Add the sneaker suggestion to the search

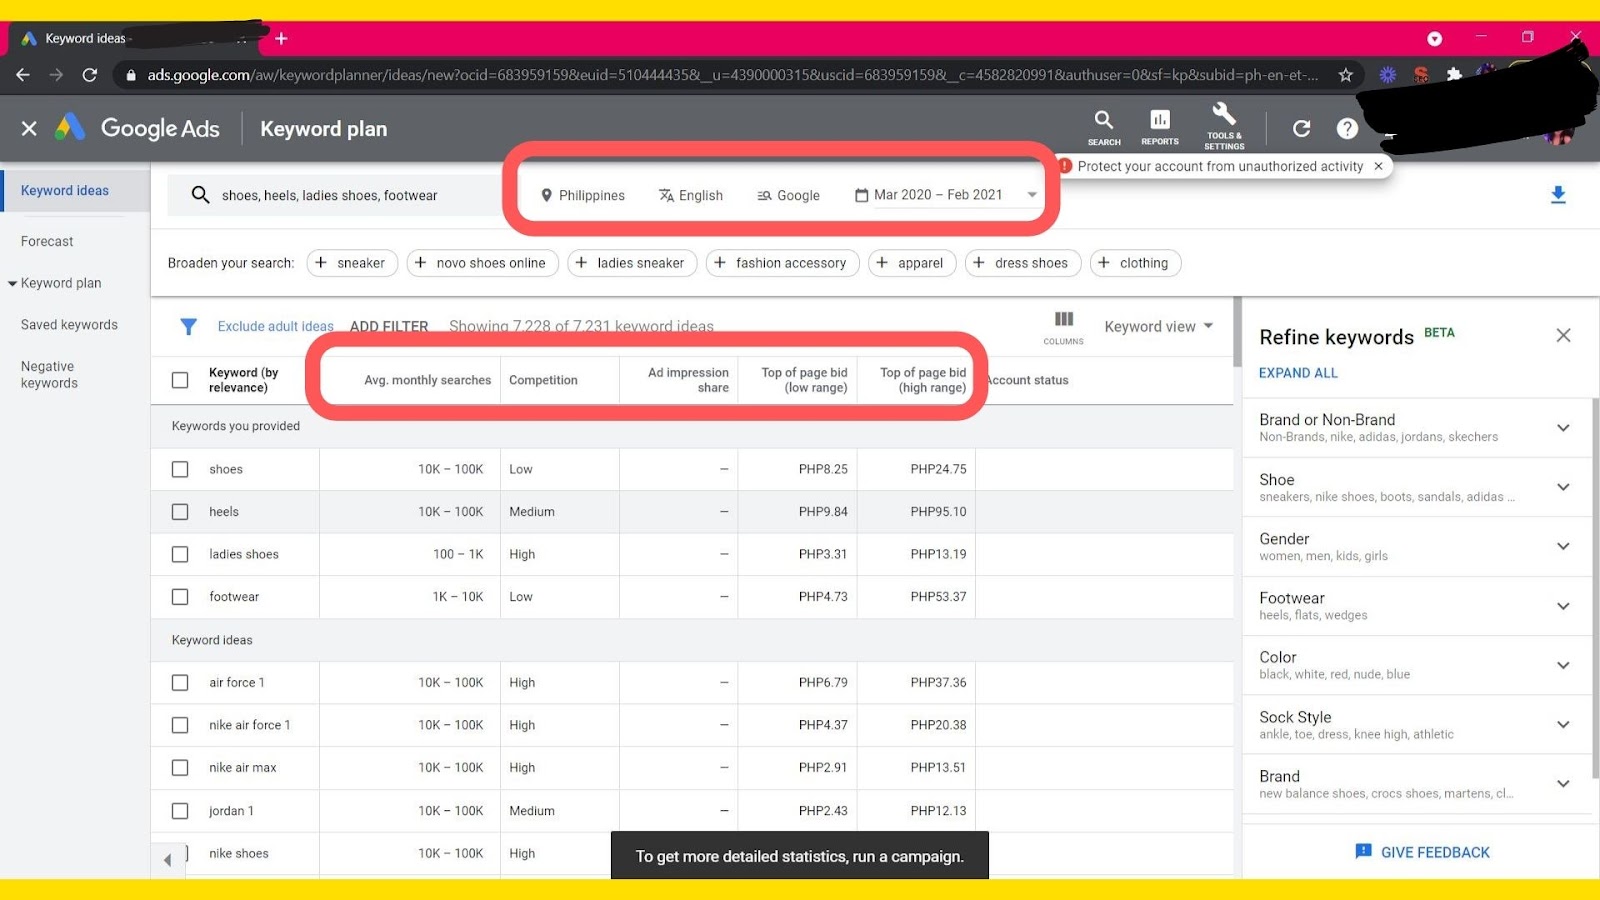click(352, 263)
